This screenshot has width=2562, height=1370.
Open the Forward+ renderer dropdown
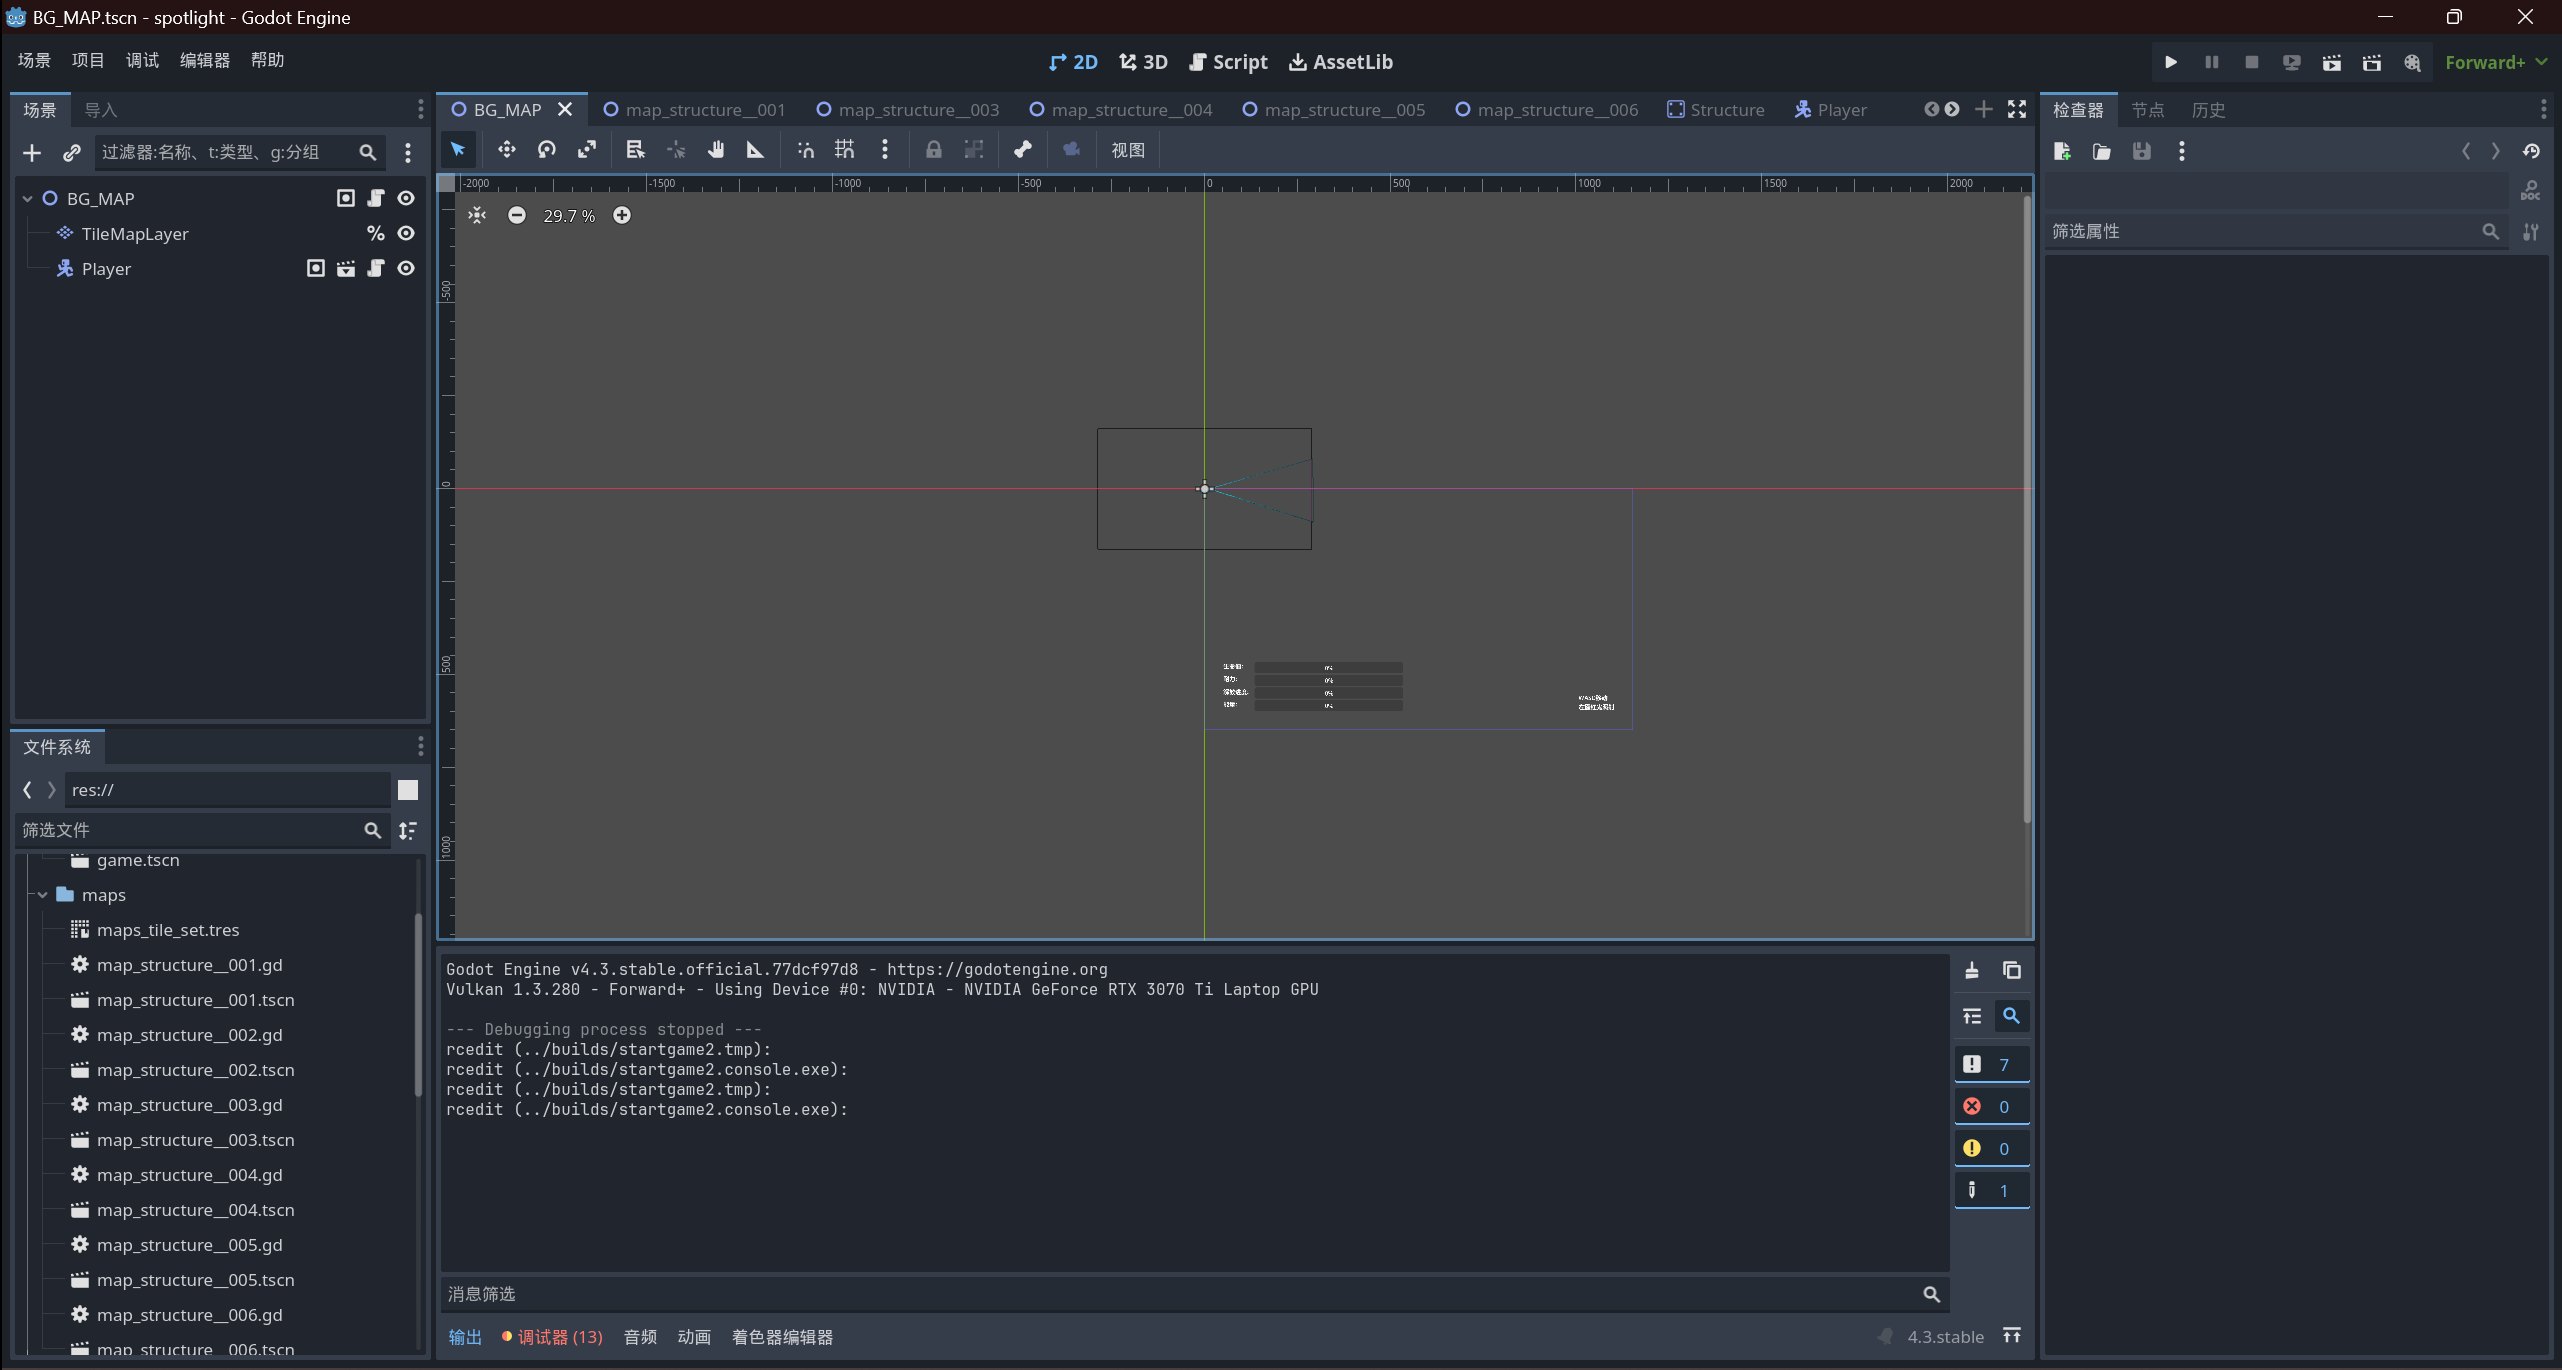pyautogui.click(x=2496, y=62)
